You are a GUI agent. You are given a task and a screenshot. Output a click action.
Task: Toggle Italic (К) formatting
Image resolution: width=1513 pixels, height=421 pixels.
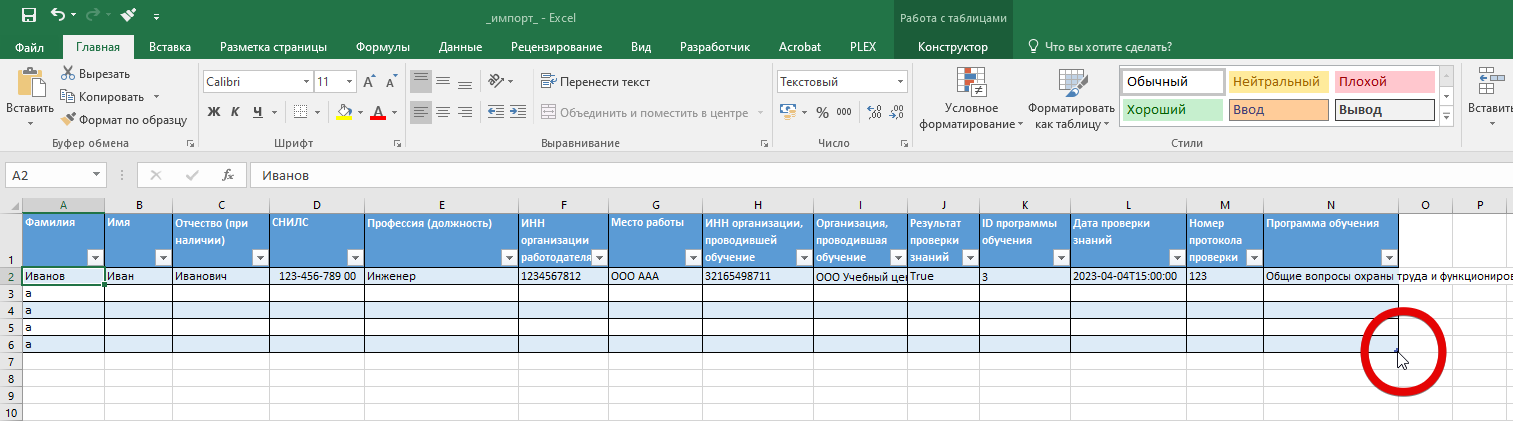[236, 112]
